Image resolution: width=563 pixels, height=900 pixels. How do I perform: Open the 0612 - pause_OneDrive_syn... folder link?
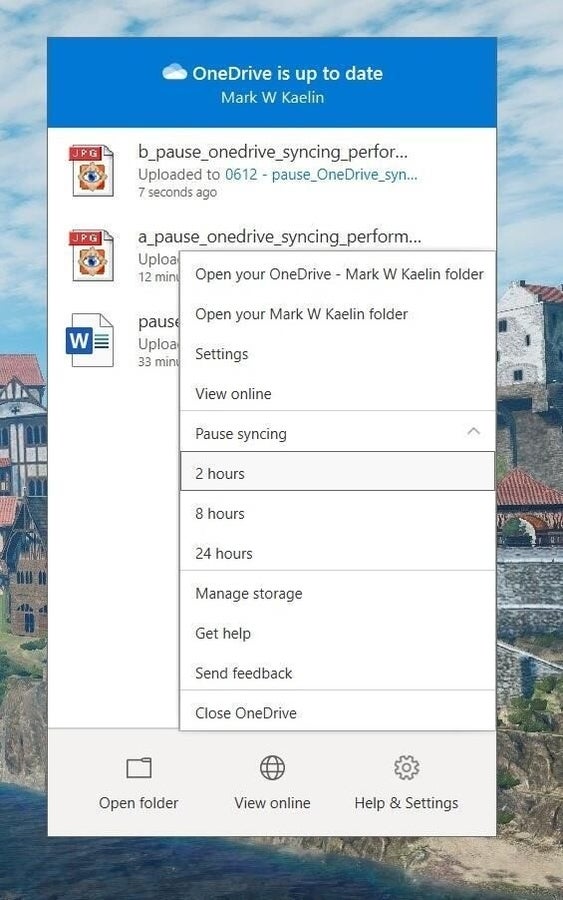[321, 174]
